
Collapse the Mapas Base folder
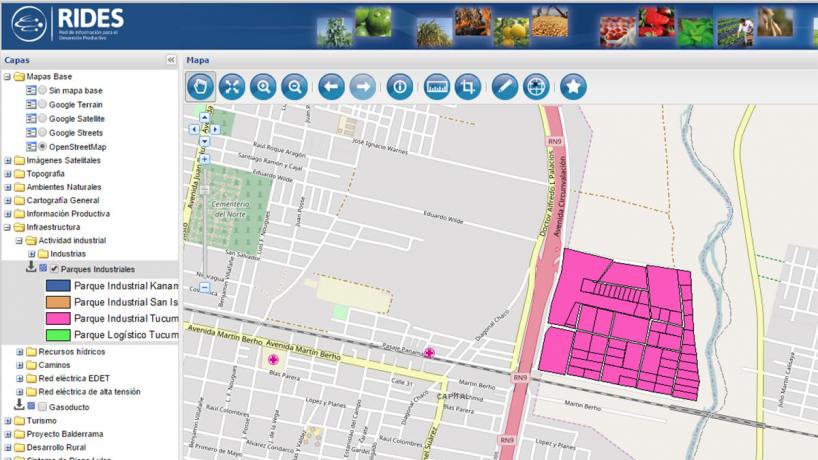(x=8, y=77)
